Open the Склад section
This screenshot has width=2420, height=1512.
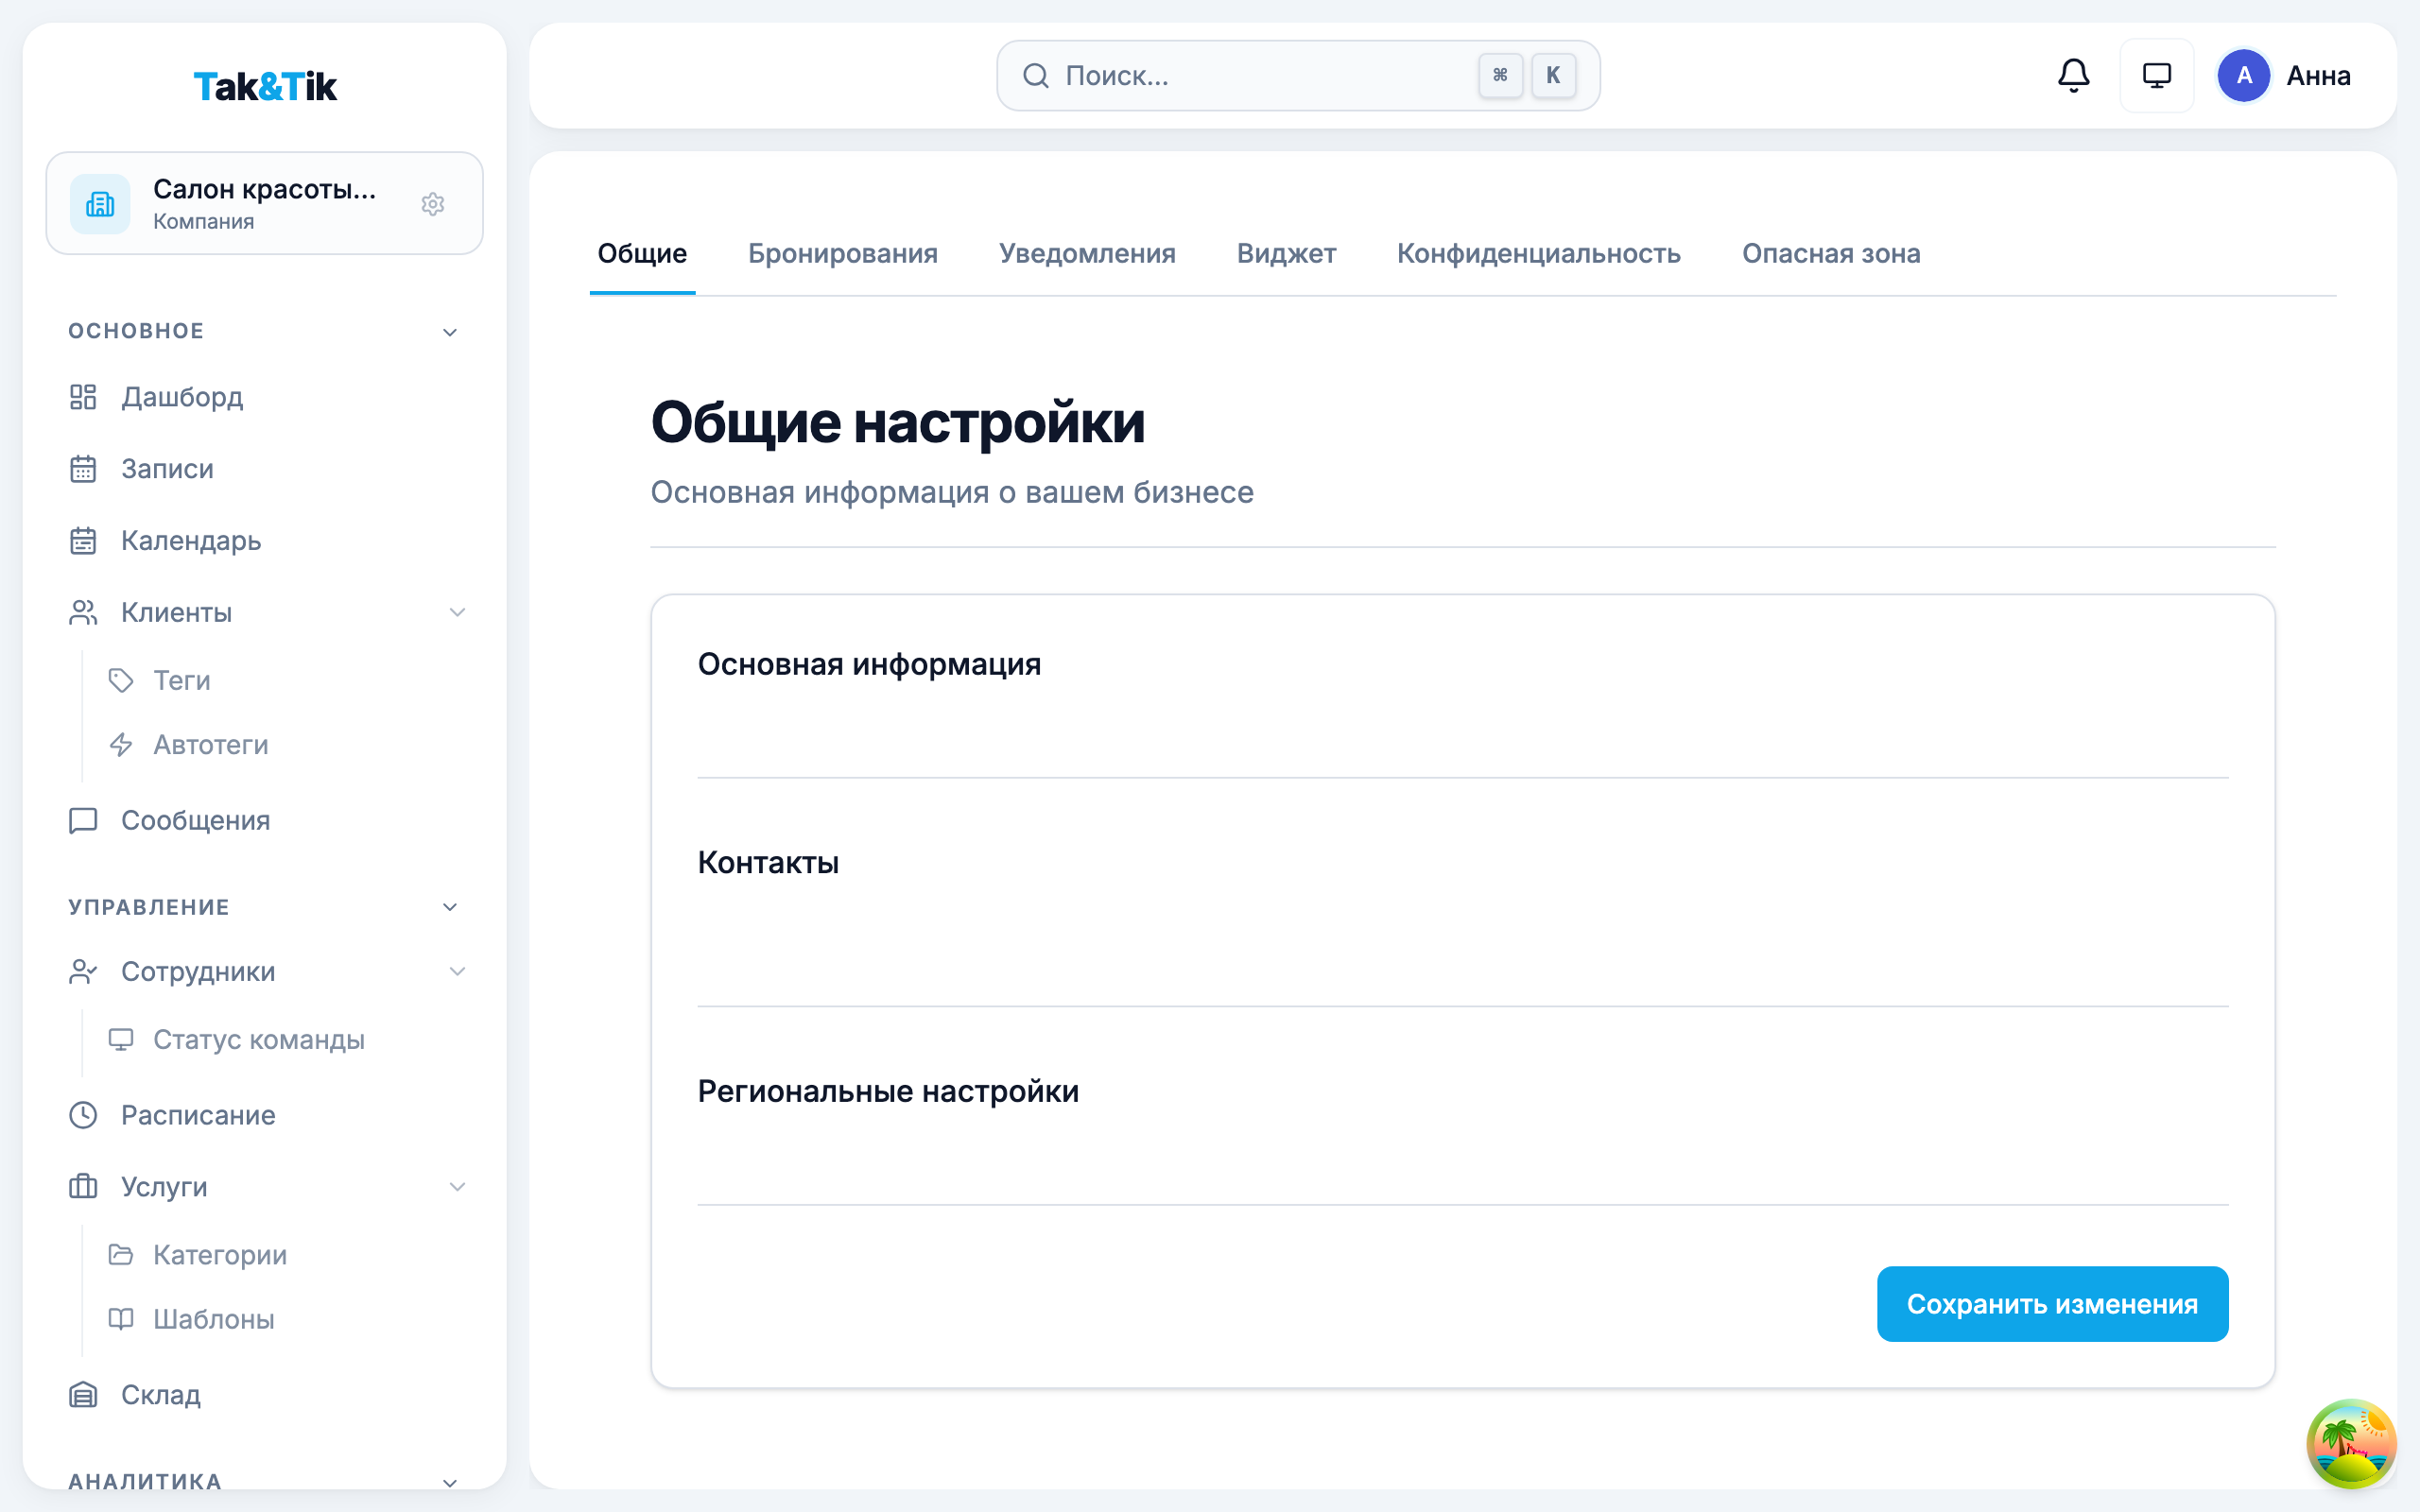160,1394
